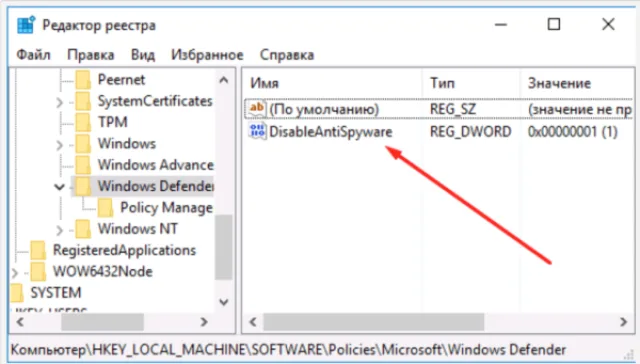Select the Peernet key
Viewport: 640px width, 364px height.
(121, 80)
